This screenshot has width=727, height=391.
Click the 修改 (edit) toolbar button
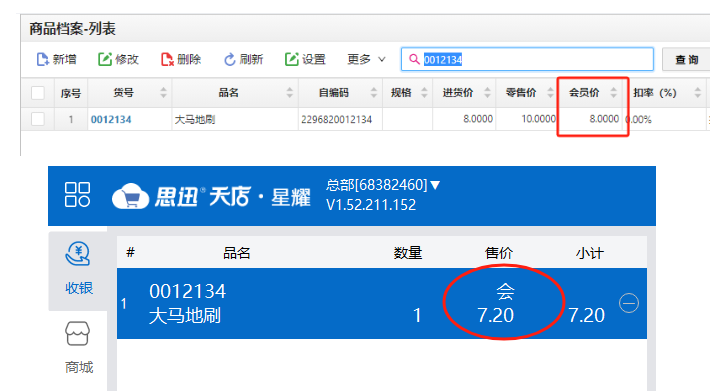point(118,59)
